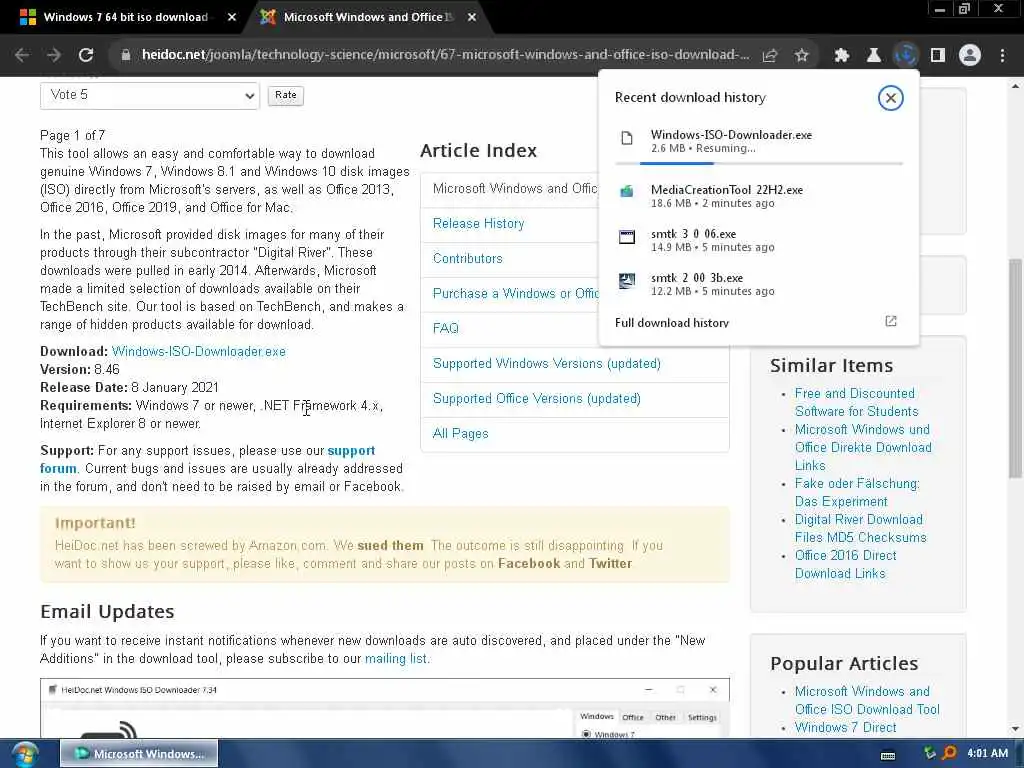Click the smtk 2 00 3b.exe file icon

(x=627, y=280)
